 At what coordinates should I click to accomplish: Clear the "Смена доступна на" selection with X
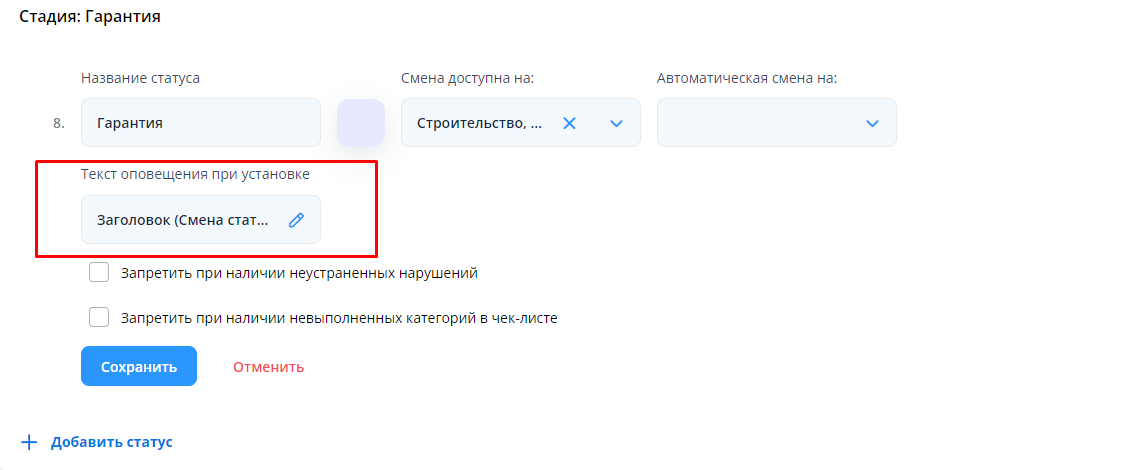click(569, 123)
